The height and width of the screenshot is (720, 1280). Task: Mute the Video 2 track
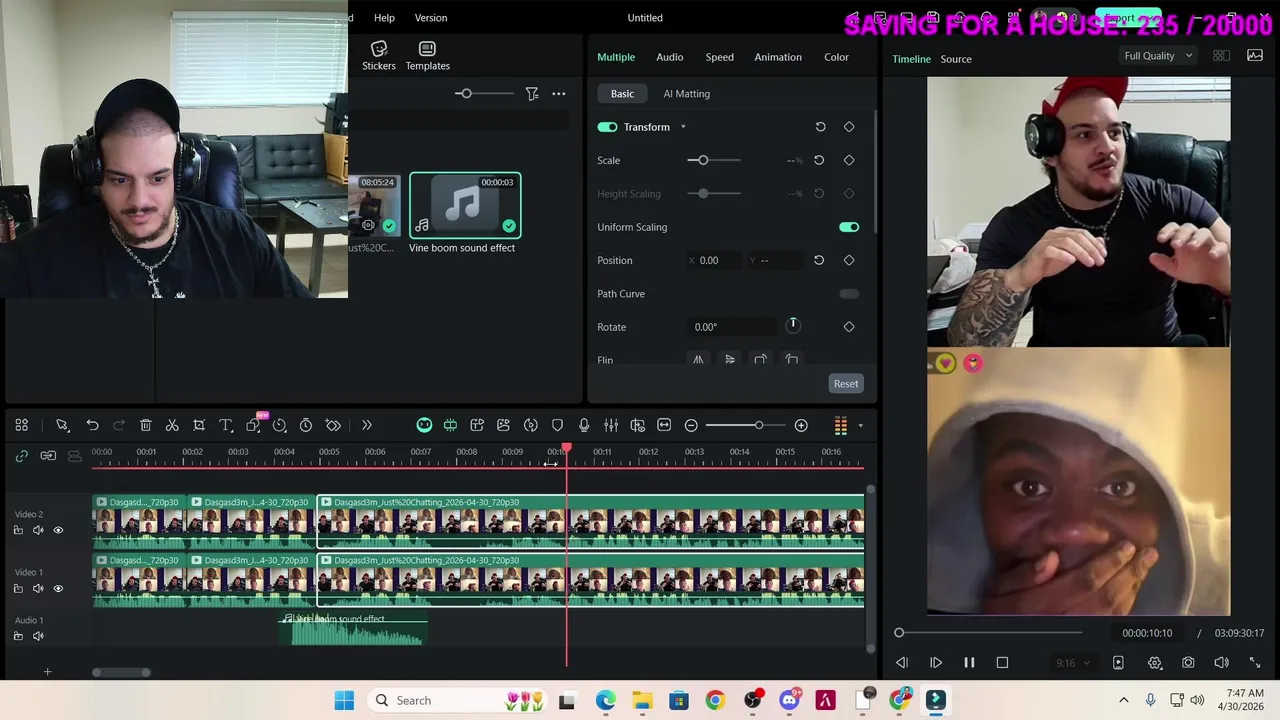pos(38,530)
